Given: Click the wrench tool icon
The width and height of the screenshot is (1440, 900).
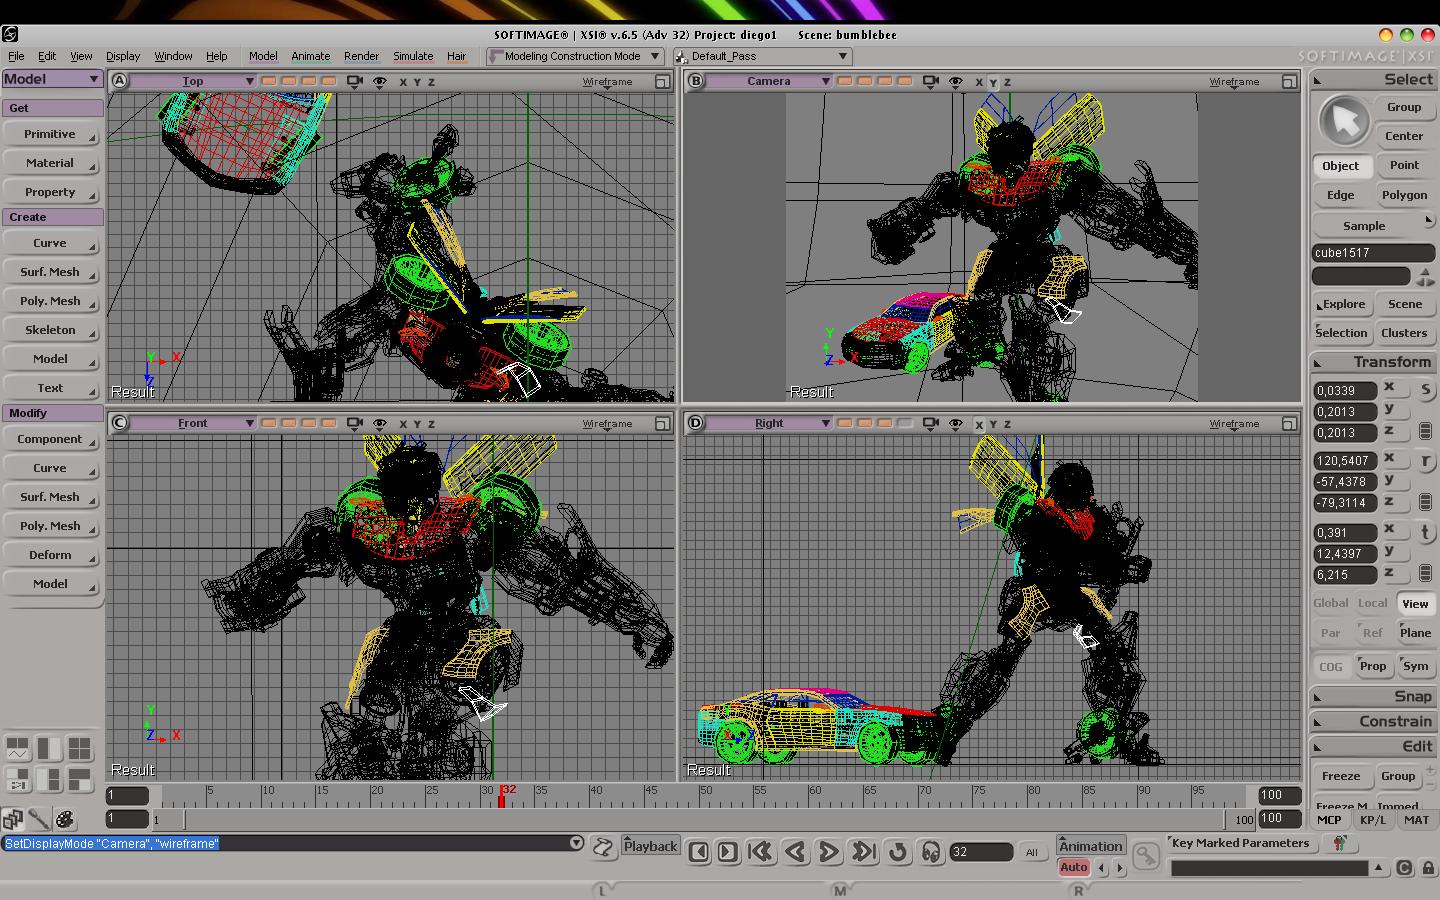Looking at the screenshot, I should [39, 819].
